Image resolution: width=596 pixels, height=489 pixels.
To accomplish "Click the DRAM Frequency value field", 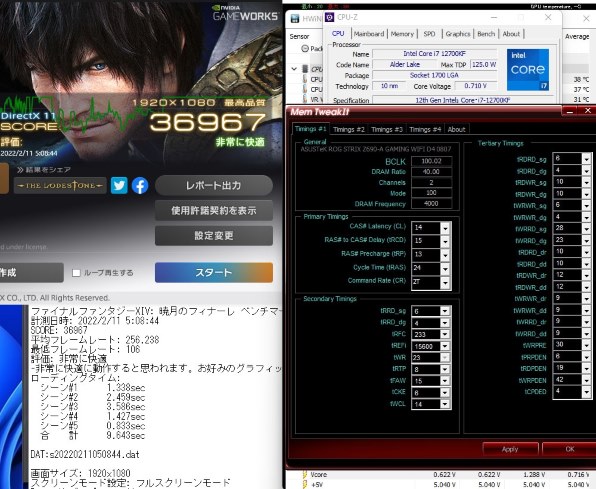I will [x=431, y=204].
